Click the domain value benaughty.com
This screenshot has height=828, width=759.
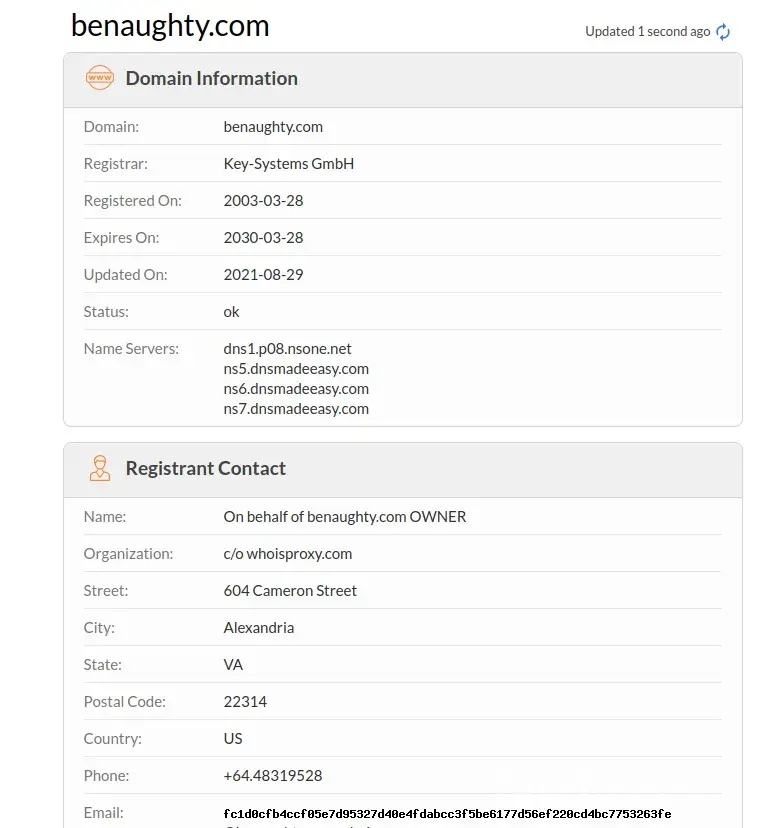(x=273, y=127)
